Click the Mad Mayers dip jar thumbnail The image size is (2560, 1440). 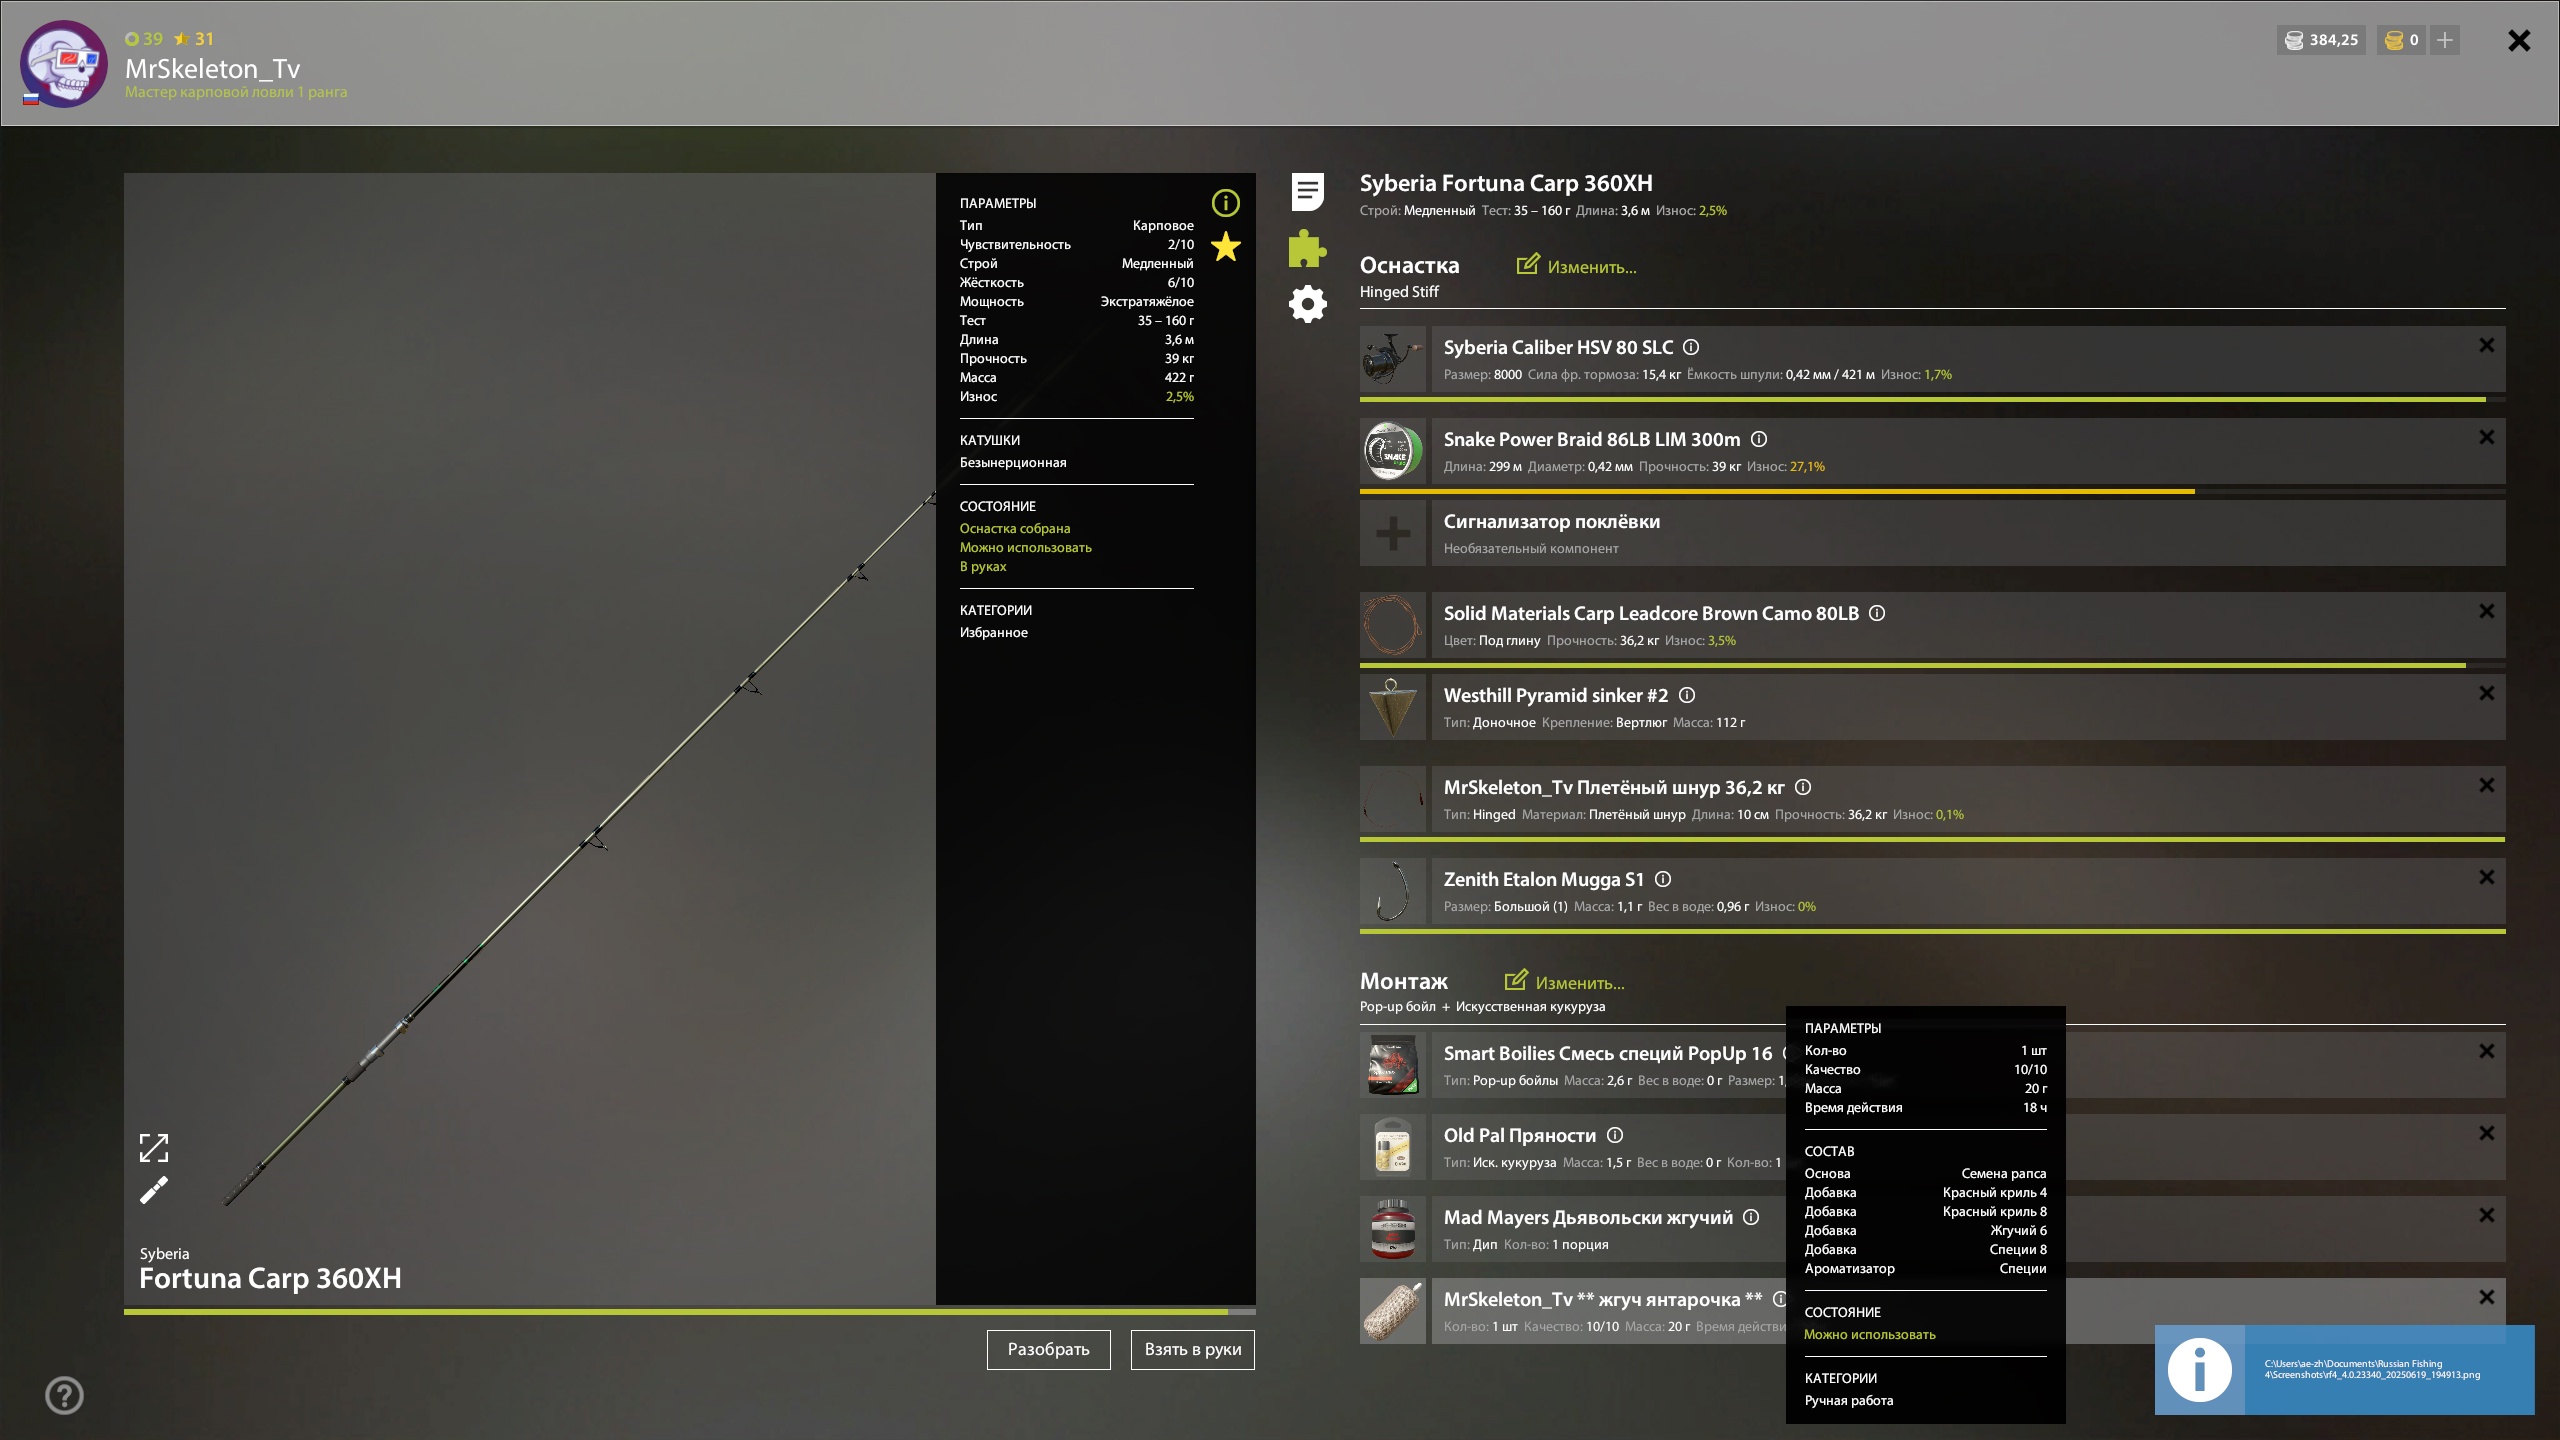(x=1393, y=1229)
